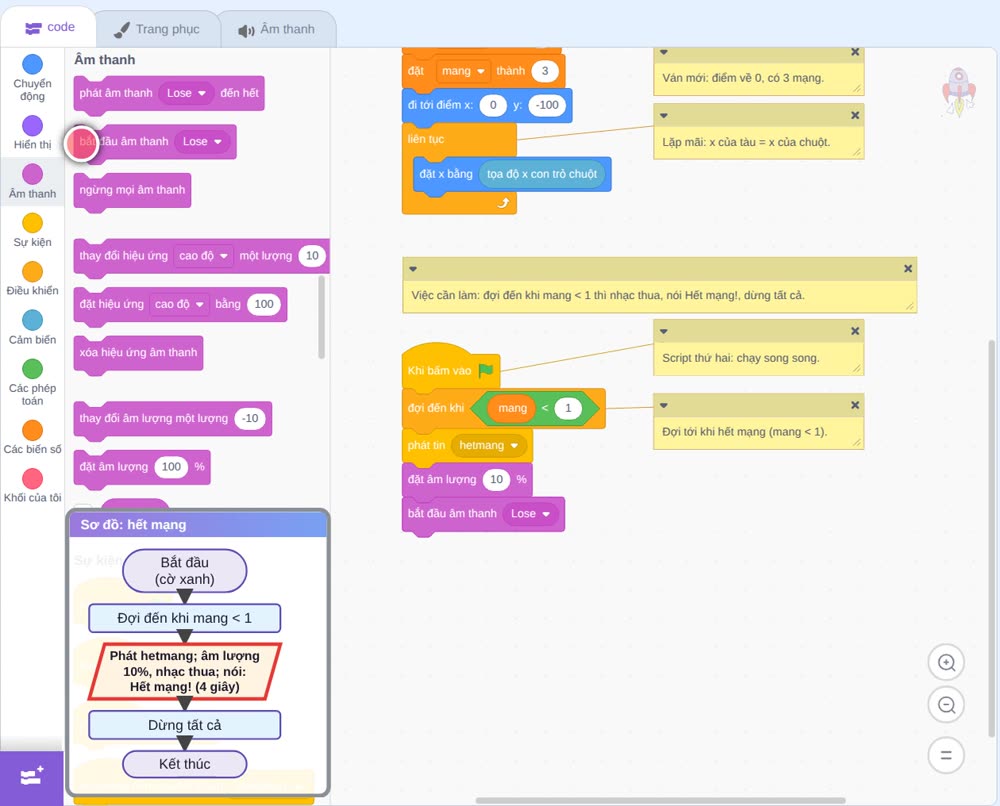This screenshot has width=1000, height=806.
Task: Open the Các phép toán category
Action: pyautogui.click(x=32, y=383)
